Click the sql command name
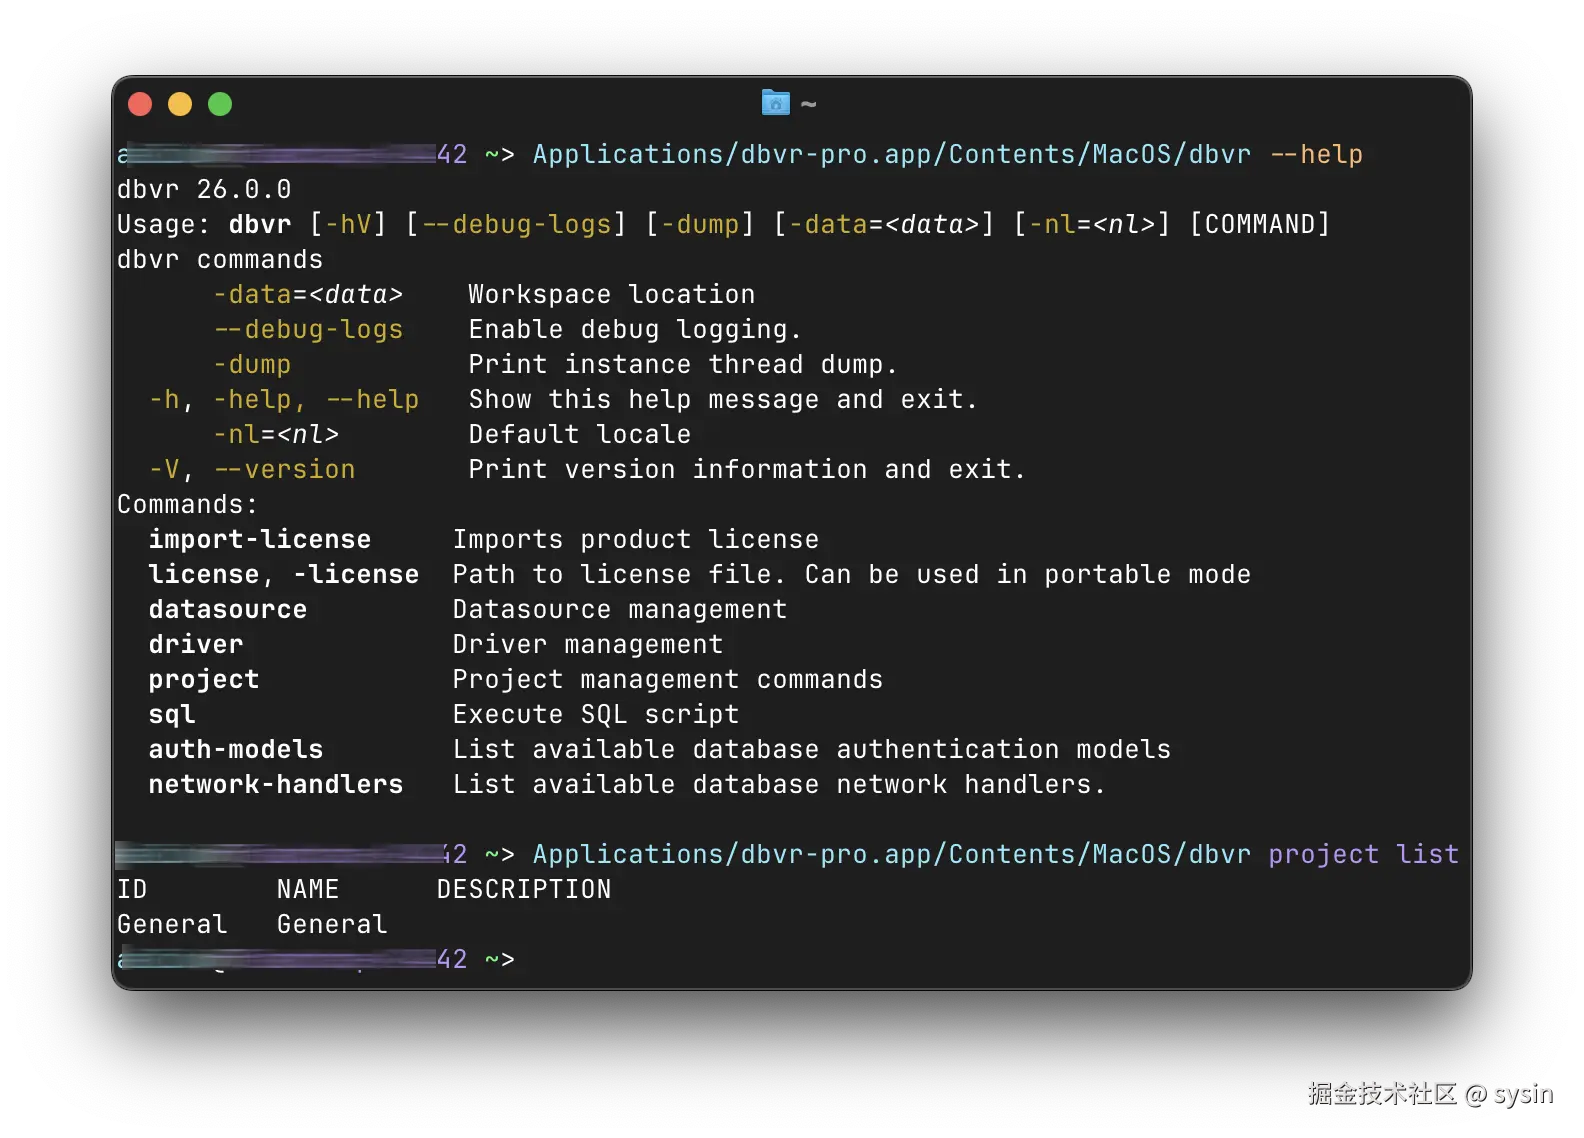This screenshot has height=1138, width=1584. pyautogui.click(x=171, y=715)
